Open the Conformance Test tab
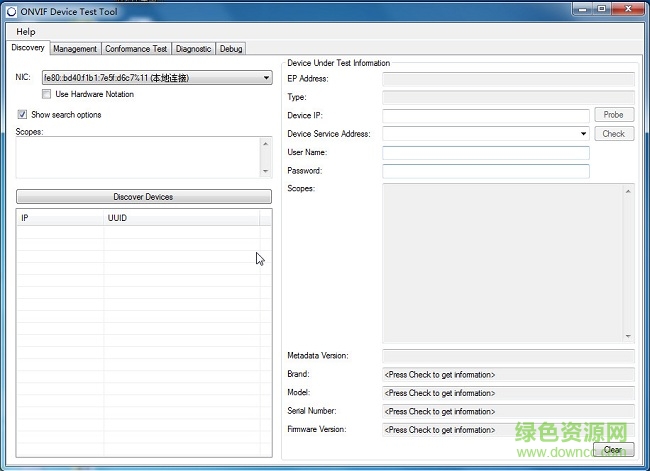This screenshot has width=650, height=471. coord(136,49)
